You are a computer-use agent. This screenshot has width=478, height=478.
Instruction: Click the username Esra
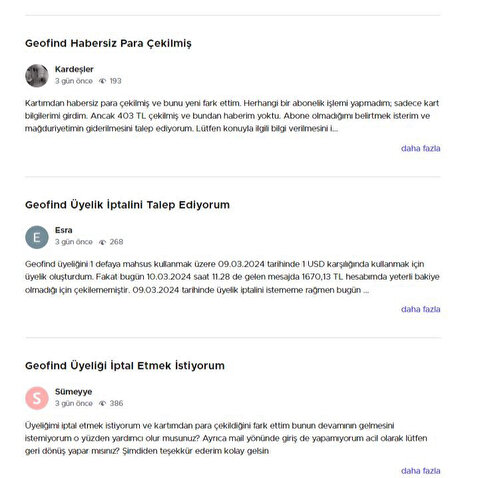(64, 230)
